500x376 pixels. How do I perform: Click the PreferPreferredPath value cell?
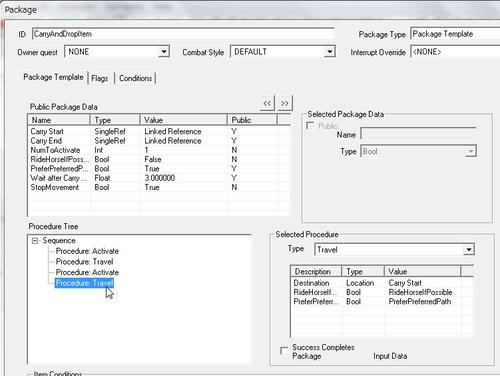click(x=420, y=302)
